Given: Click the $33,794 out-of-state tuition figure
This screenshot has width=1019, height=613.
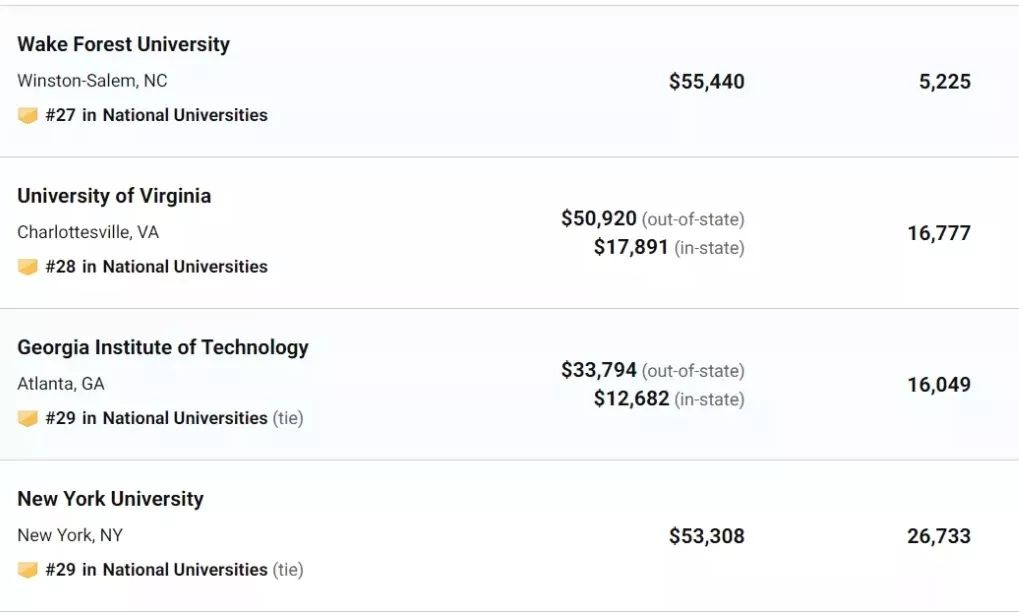Looking at the screenshot, I should coord(599,370).
